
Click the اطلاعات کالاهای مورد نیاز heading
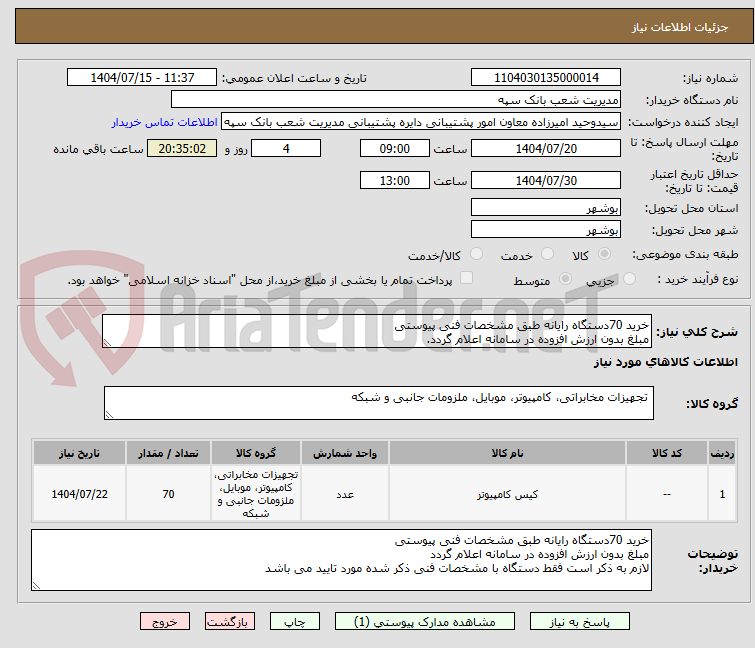coord(665,362)
